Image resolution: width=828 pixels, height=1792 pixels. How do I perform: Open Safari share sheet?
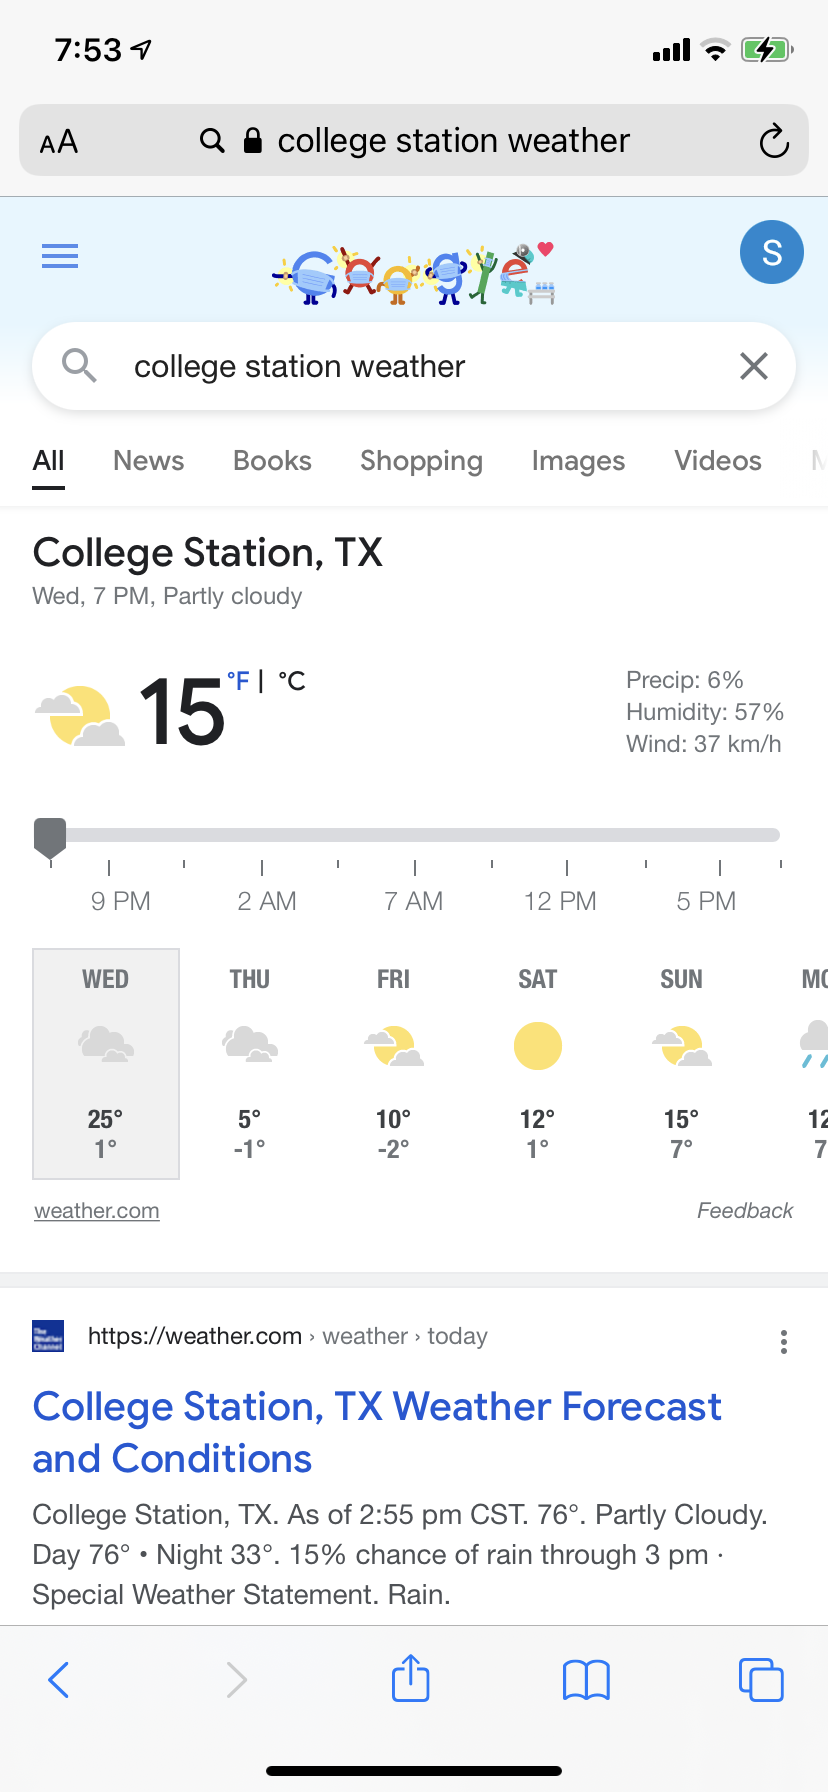click(x=411, y=1679)
